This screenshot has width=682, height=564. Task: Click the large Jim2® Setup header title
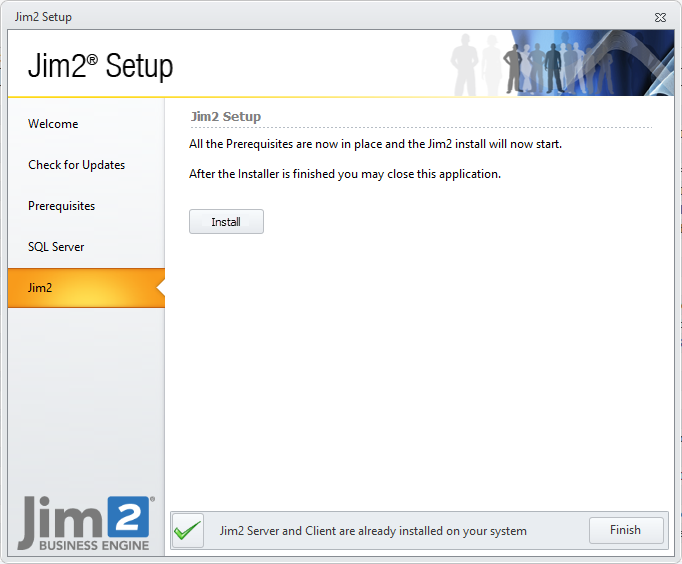[100, 66]
